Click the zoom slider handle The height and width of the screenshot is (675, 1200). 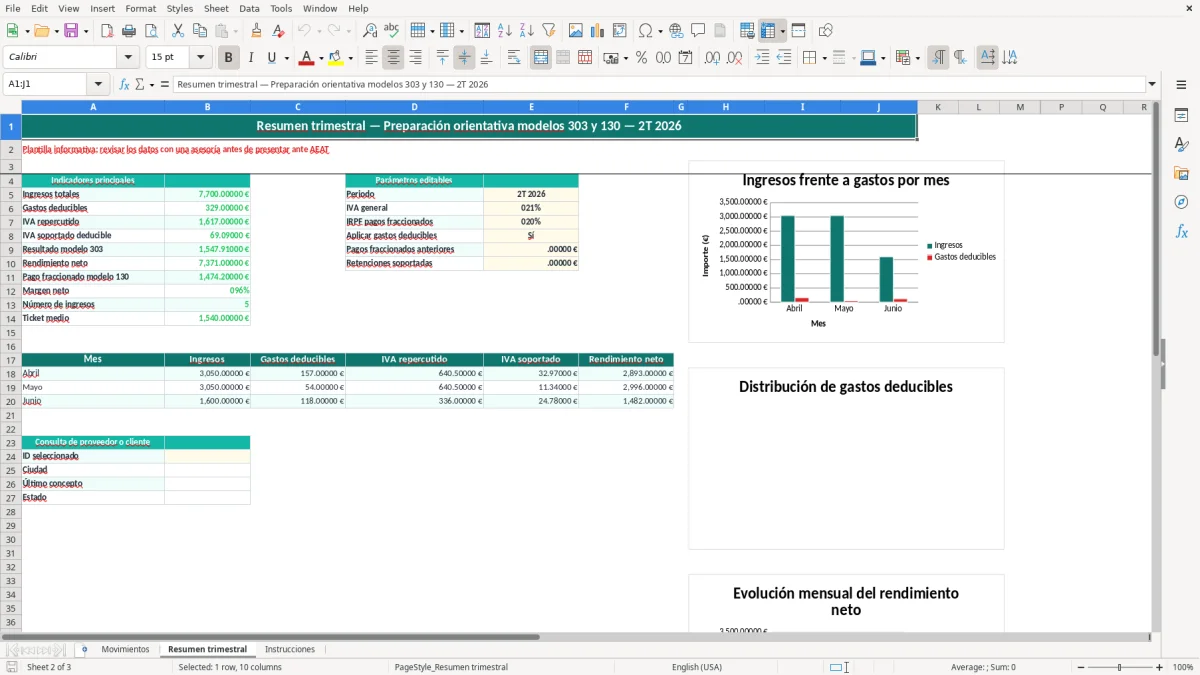pyautogui.click(x=1119, y=667)
